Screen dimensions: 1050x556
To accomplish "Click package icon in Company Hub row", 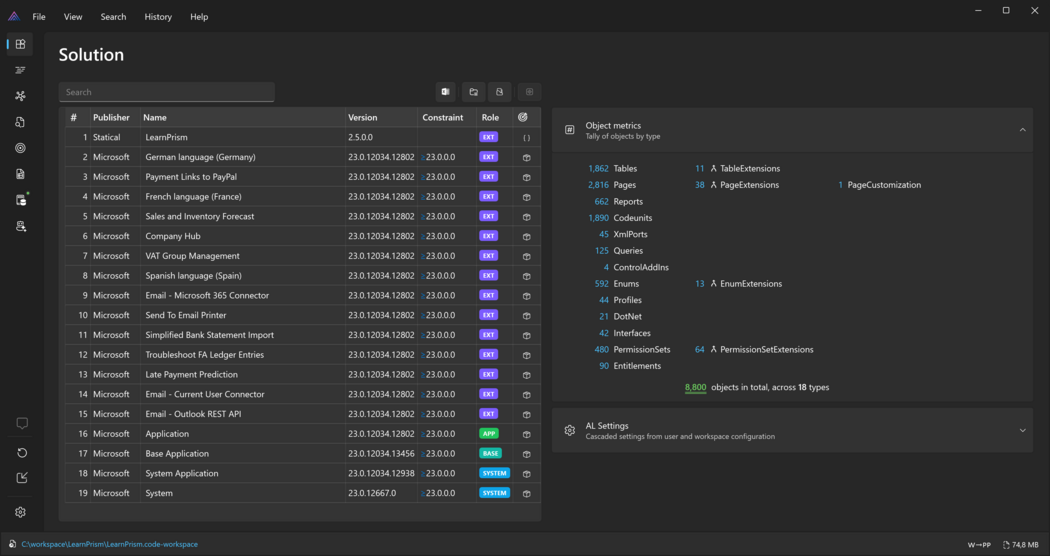I will (x=527, y=236).
